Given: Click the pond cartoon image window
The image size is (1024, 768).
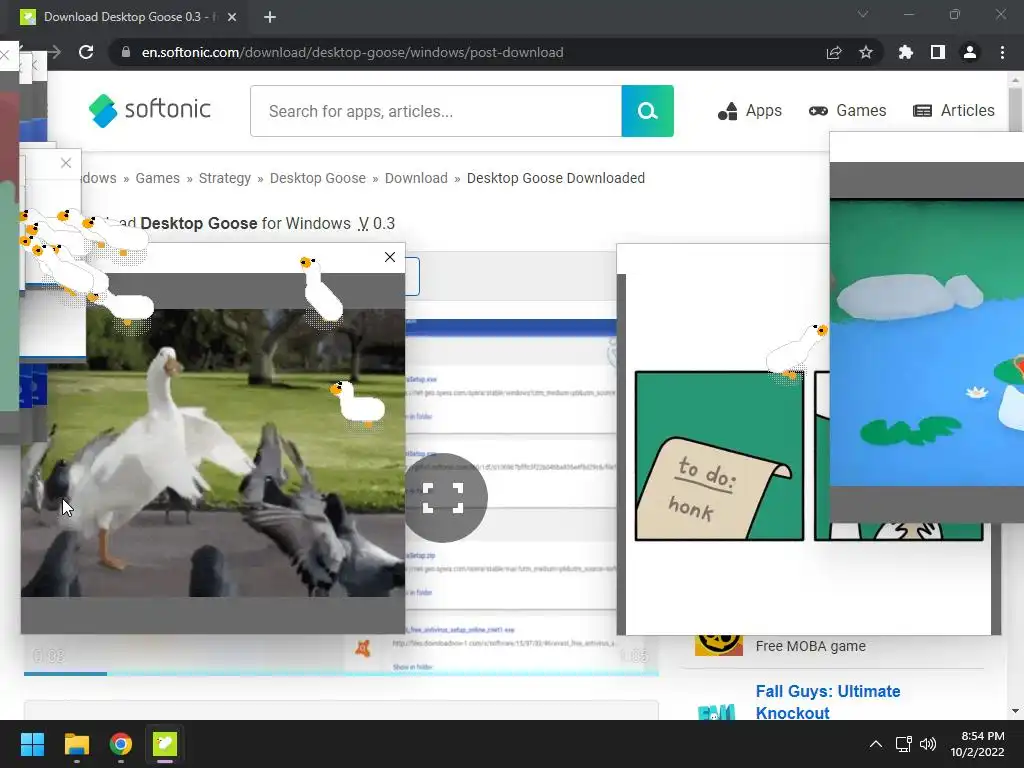Looking at the screenshot, I should [927, 343].
